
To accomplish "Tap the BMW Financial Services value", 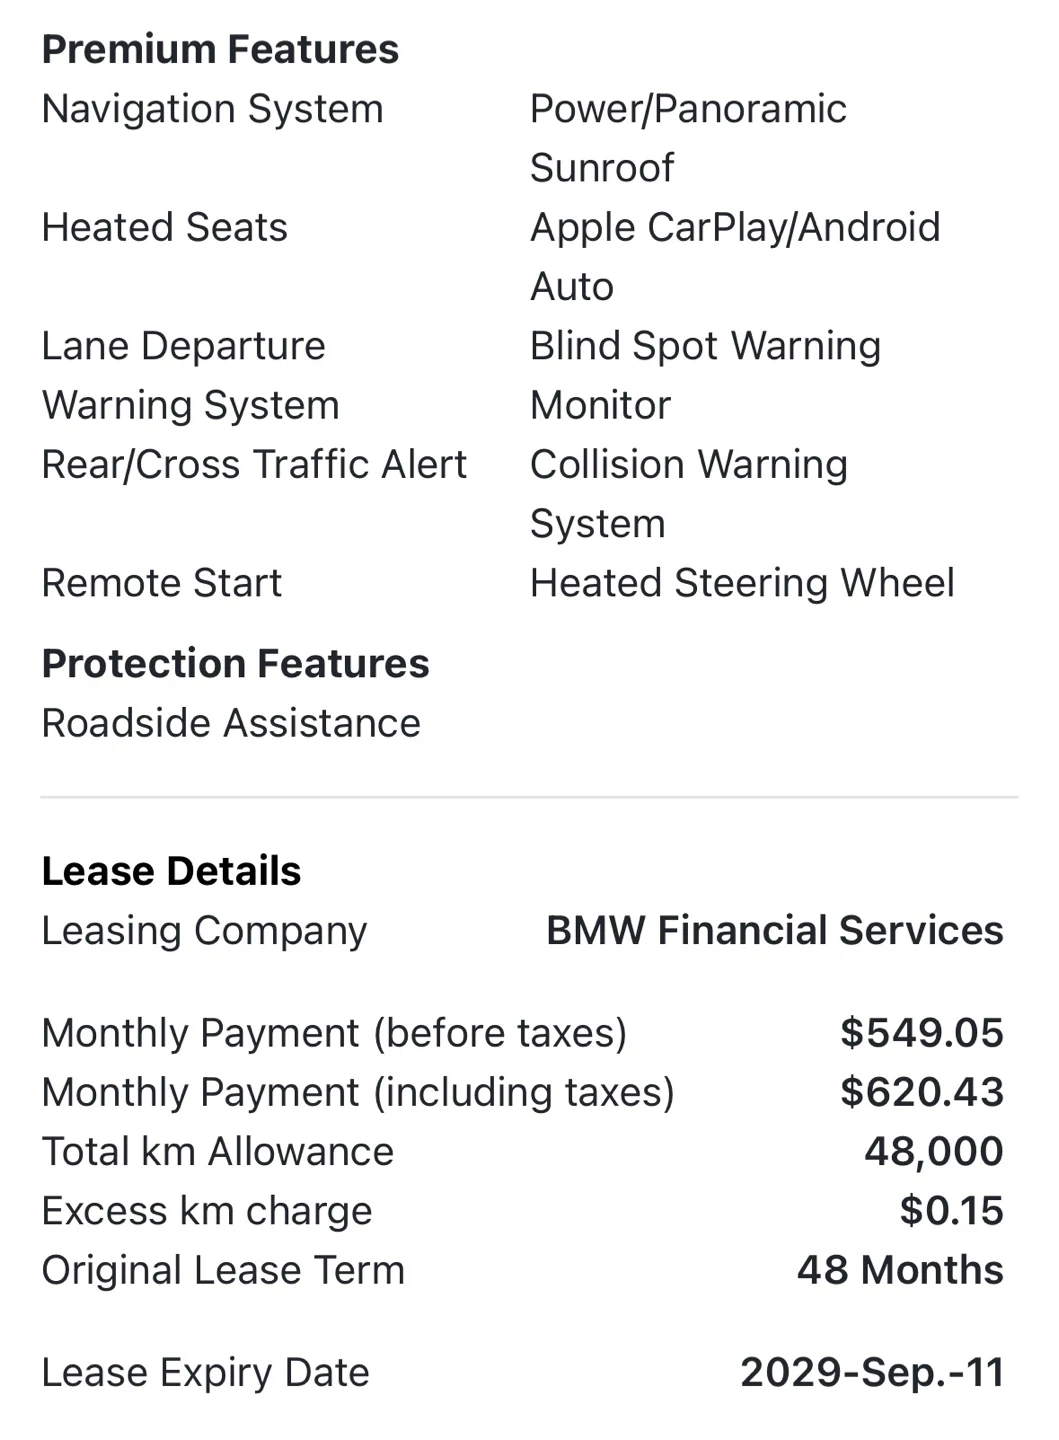I will coord(774,931).
